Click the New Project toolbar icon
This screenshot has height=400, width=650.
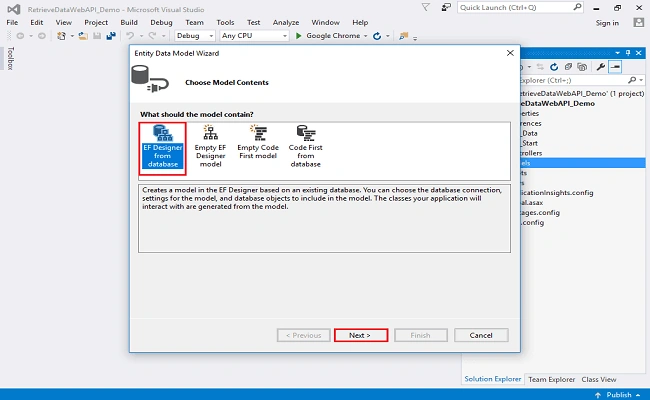61,36
